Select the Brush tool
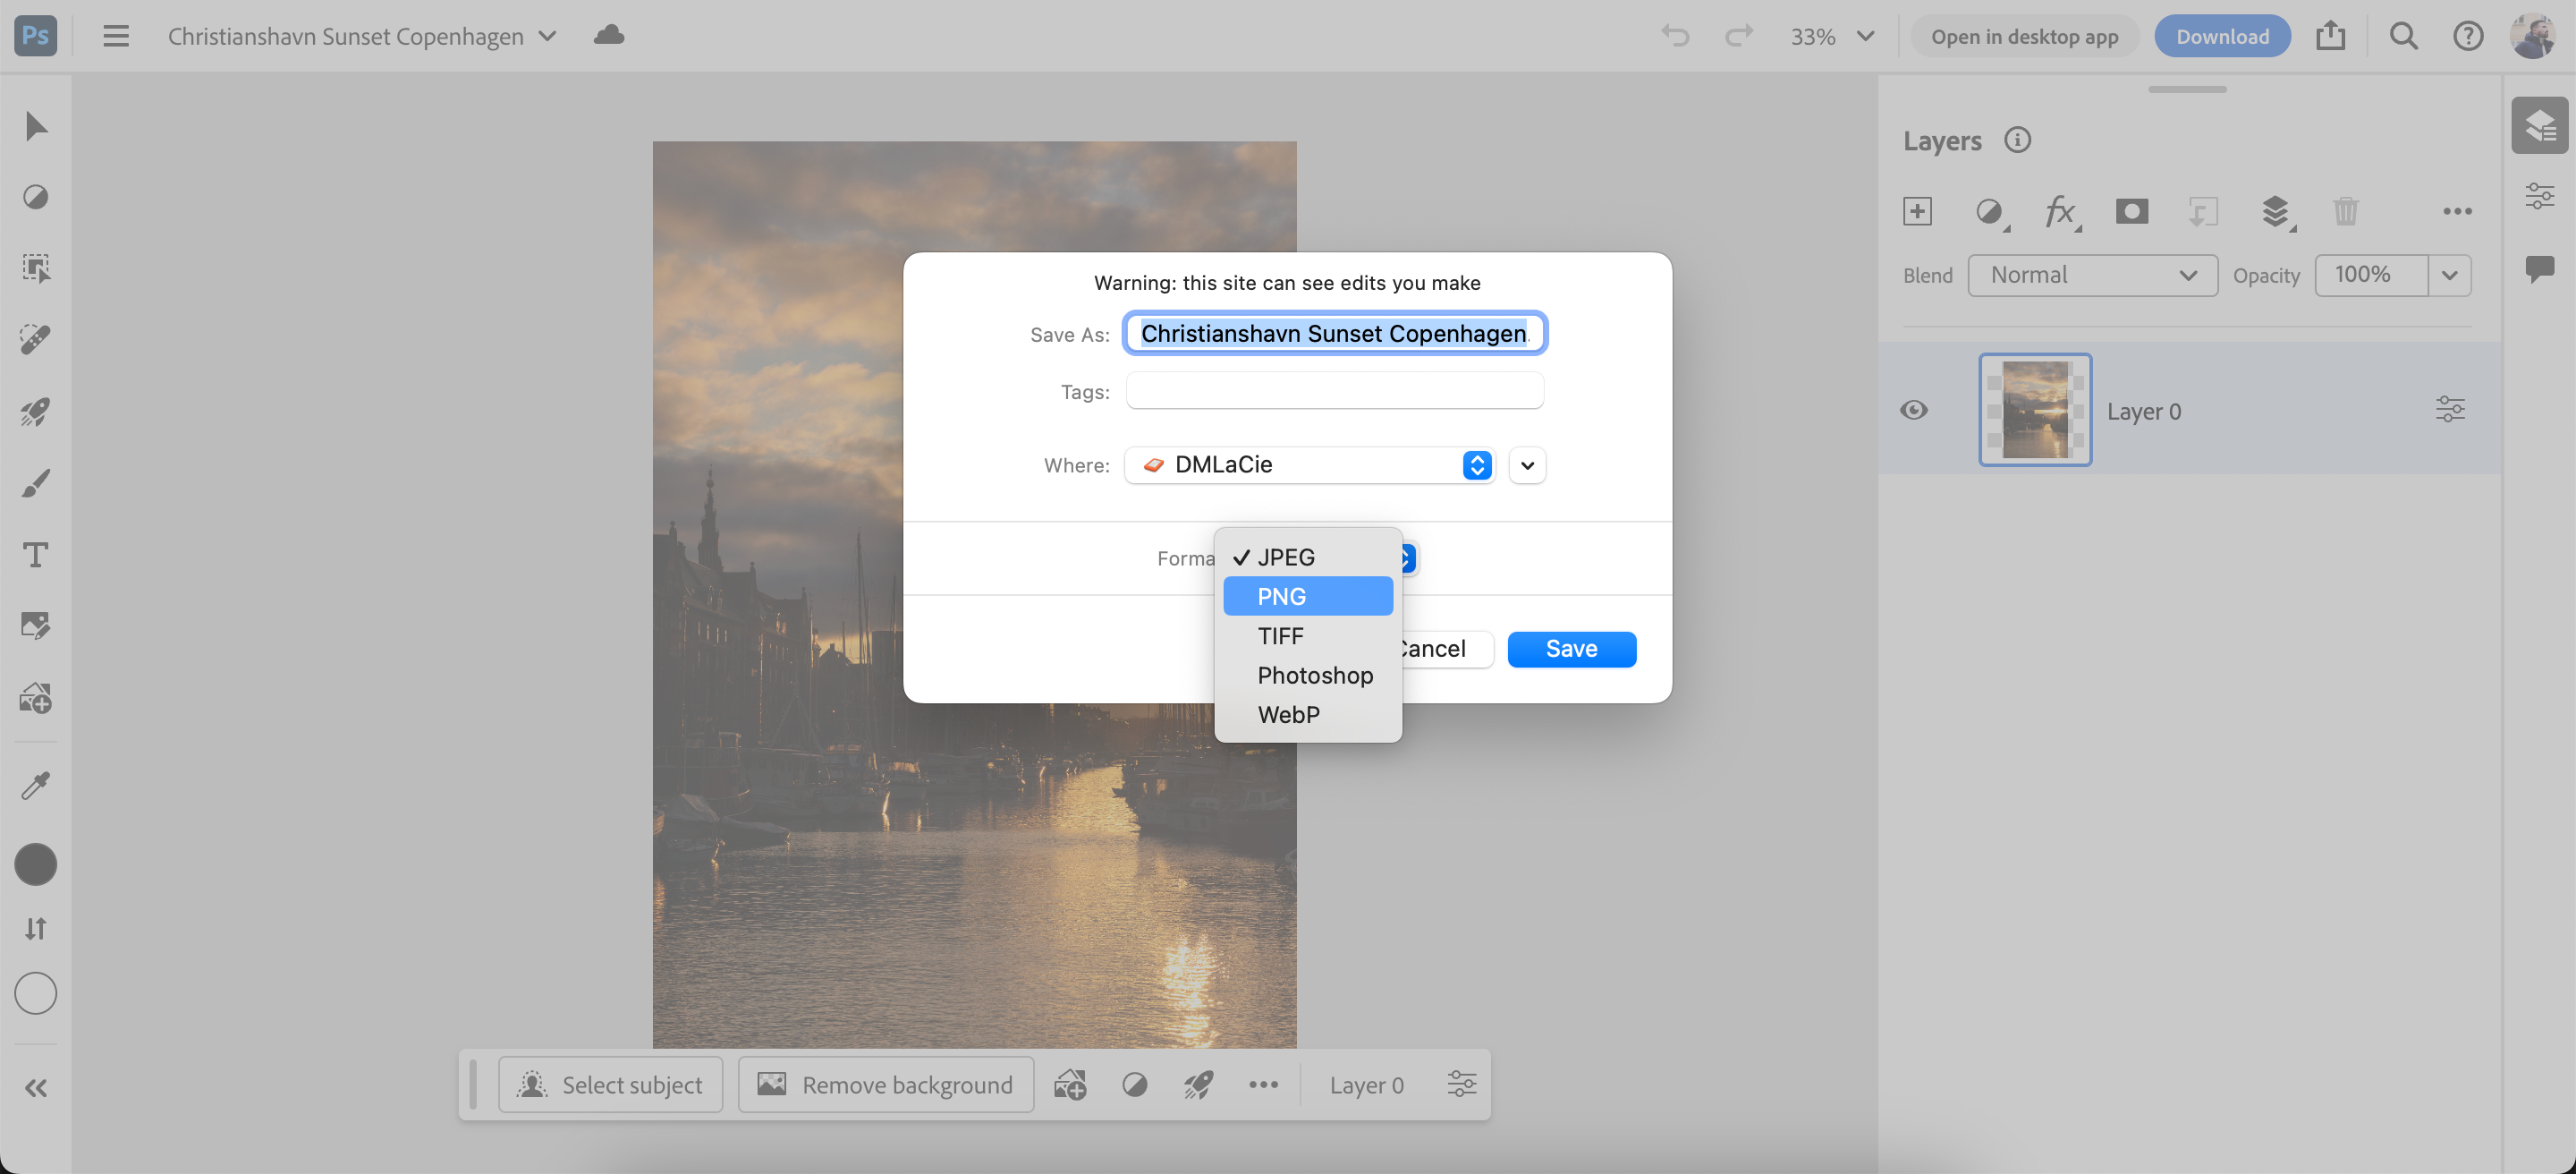Viewport: 2576px width, 1174px height. (36, 483)
